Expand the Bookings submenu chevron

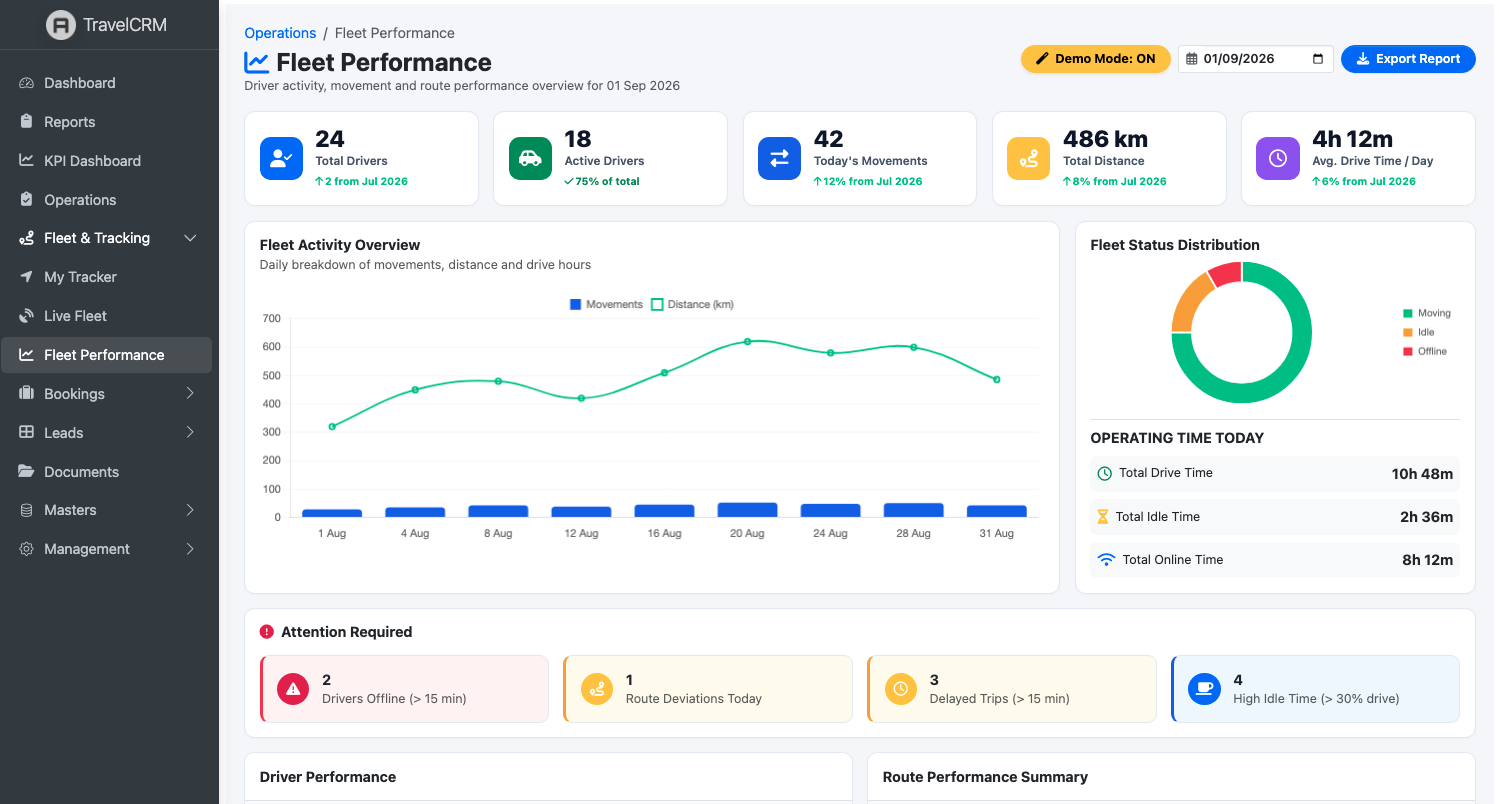point(190,393)
